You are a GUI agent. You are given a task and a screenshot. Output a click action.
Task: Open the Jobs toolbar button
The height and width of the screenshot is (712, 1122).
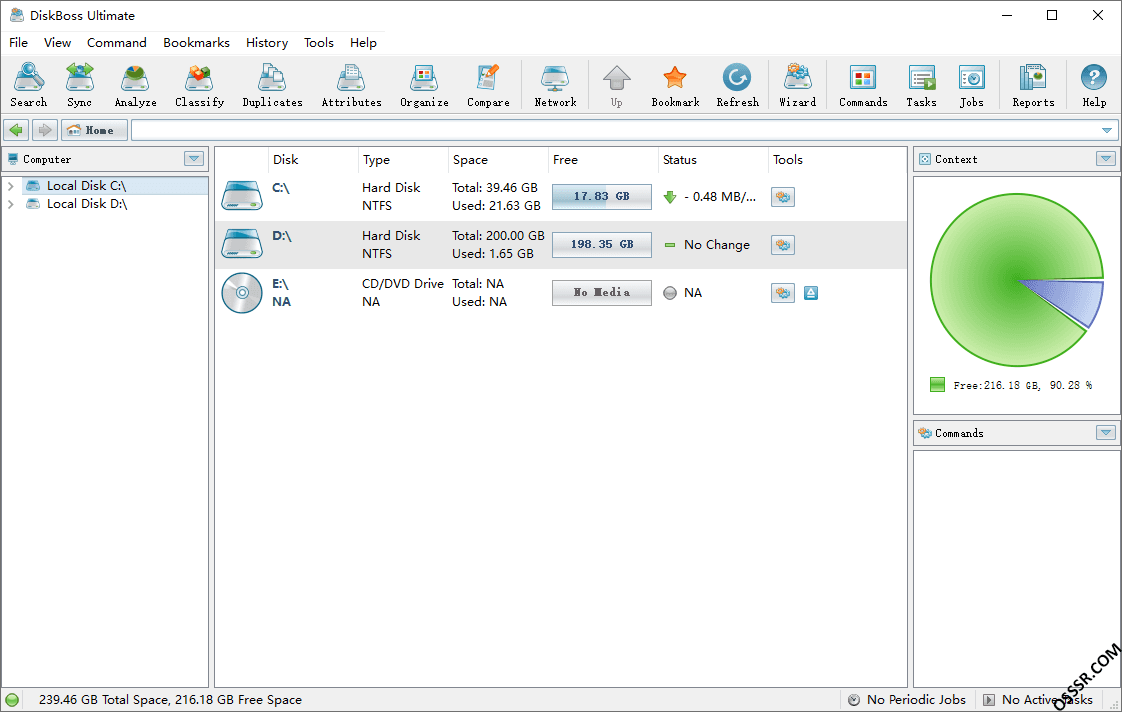coord(972,84)
